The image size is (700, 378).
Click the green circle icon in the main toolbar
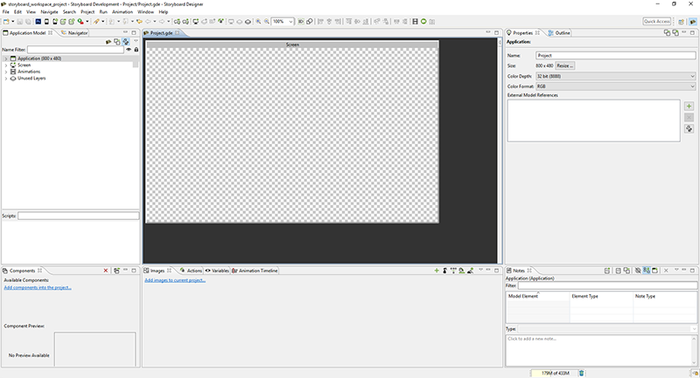coord(424,21)
